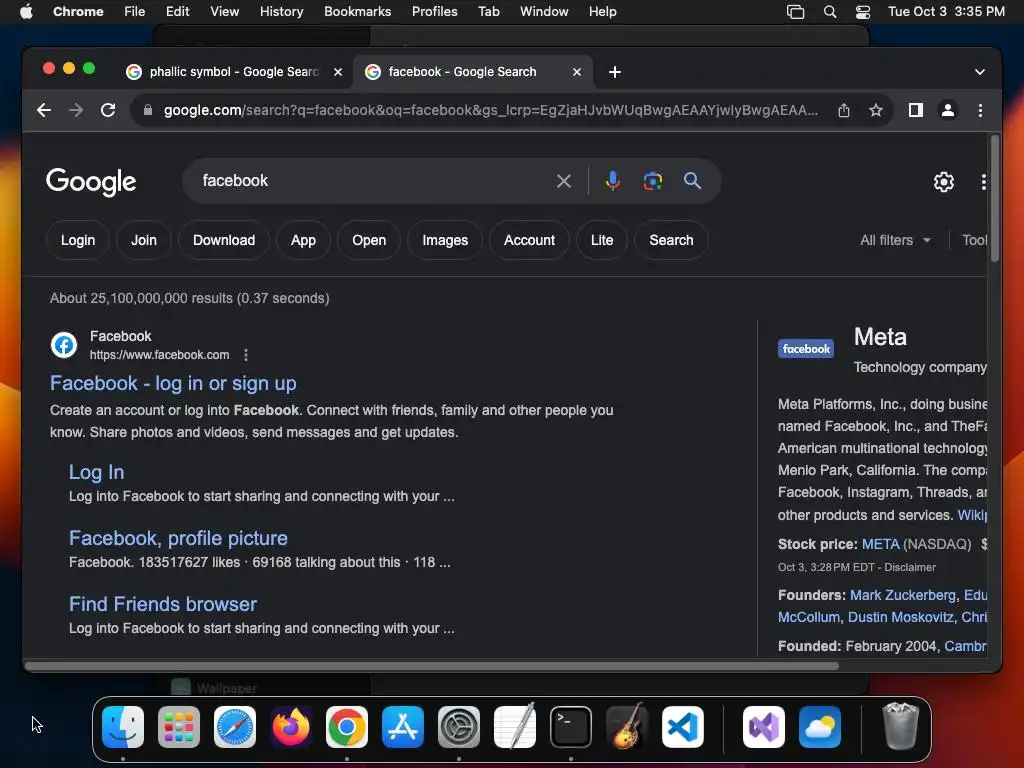Viewport: 1024px width, 768px height.
Task: Start voice search with the microphone icon
Action: click(612, 181)
